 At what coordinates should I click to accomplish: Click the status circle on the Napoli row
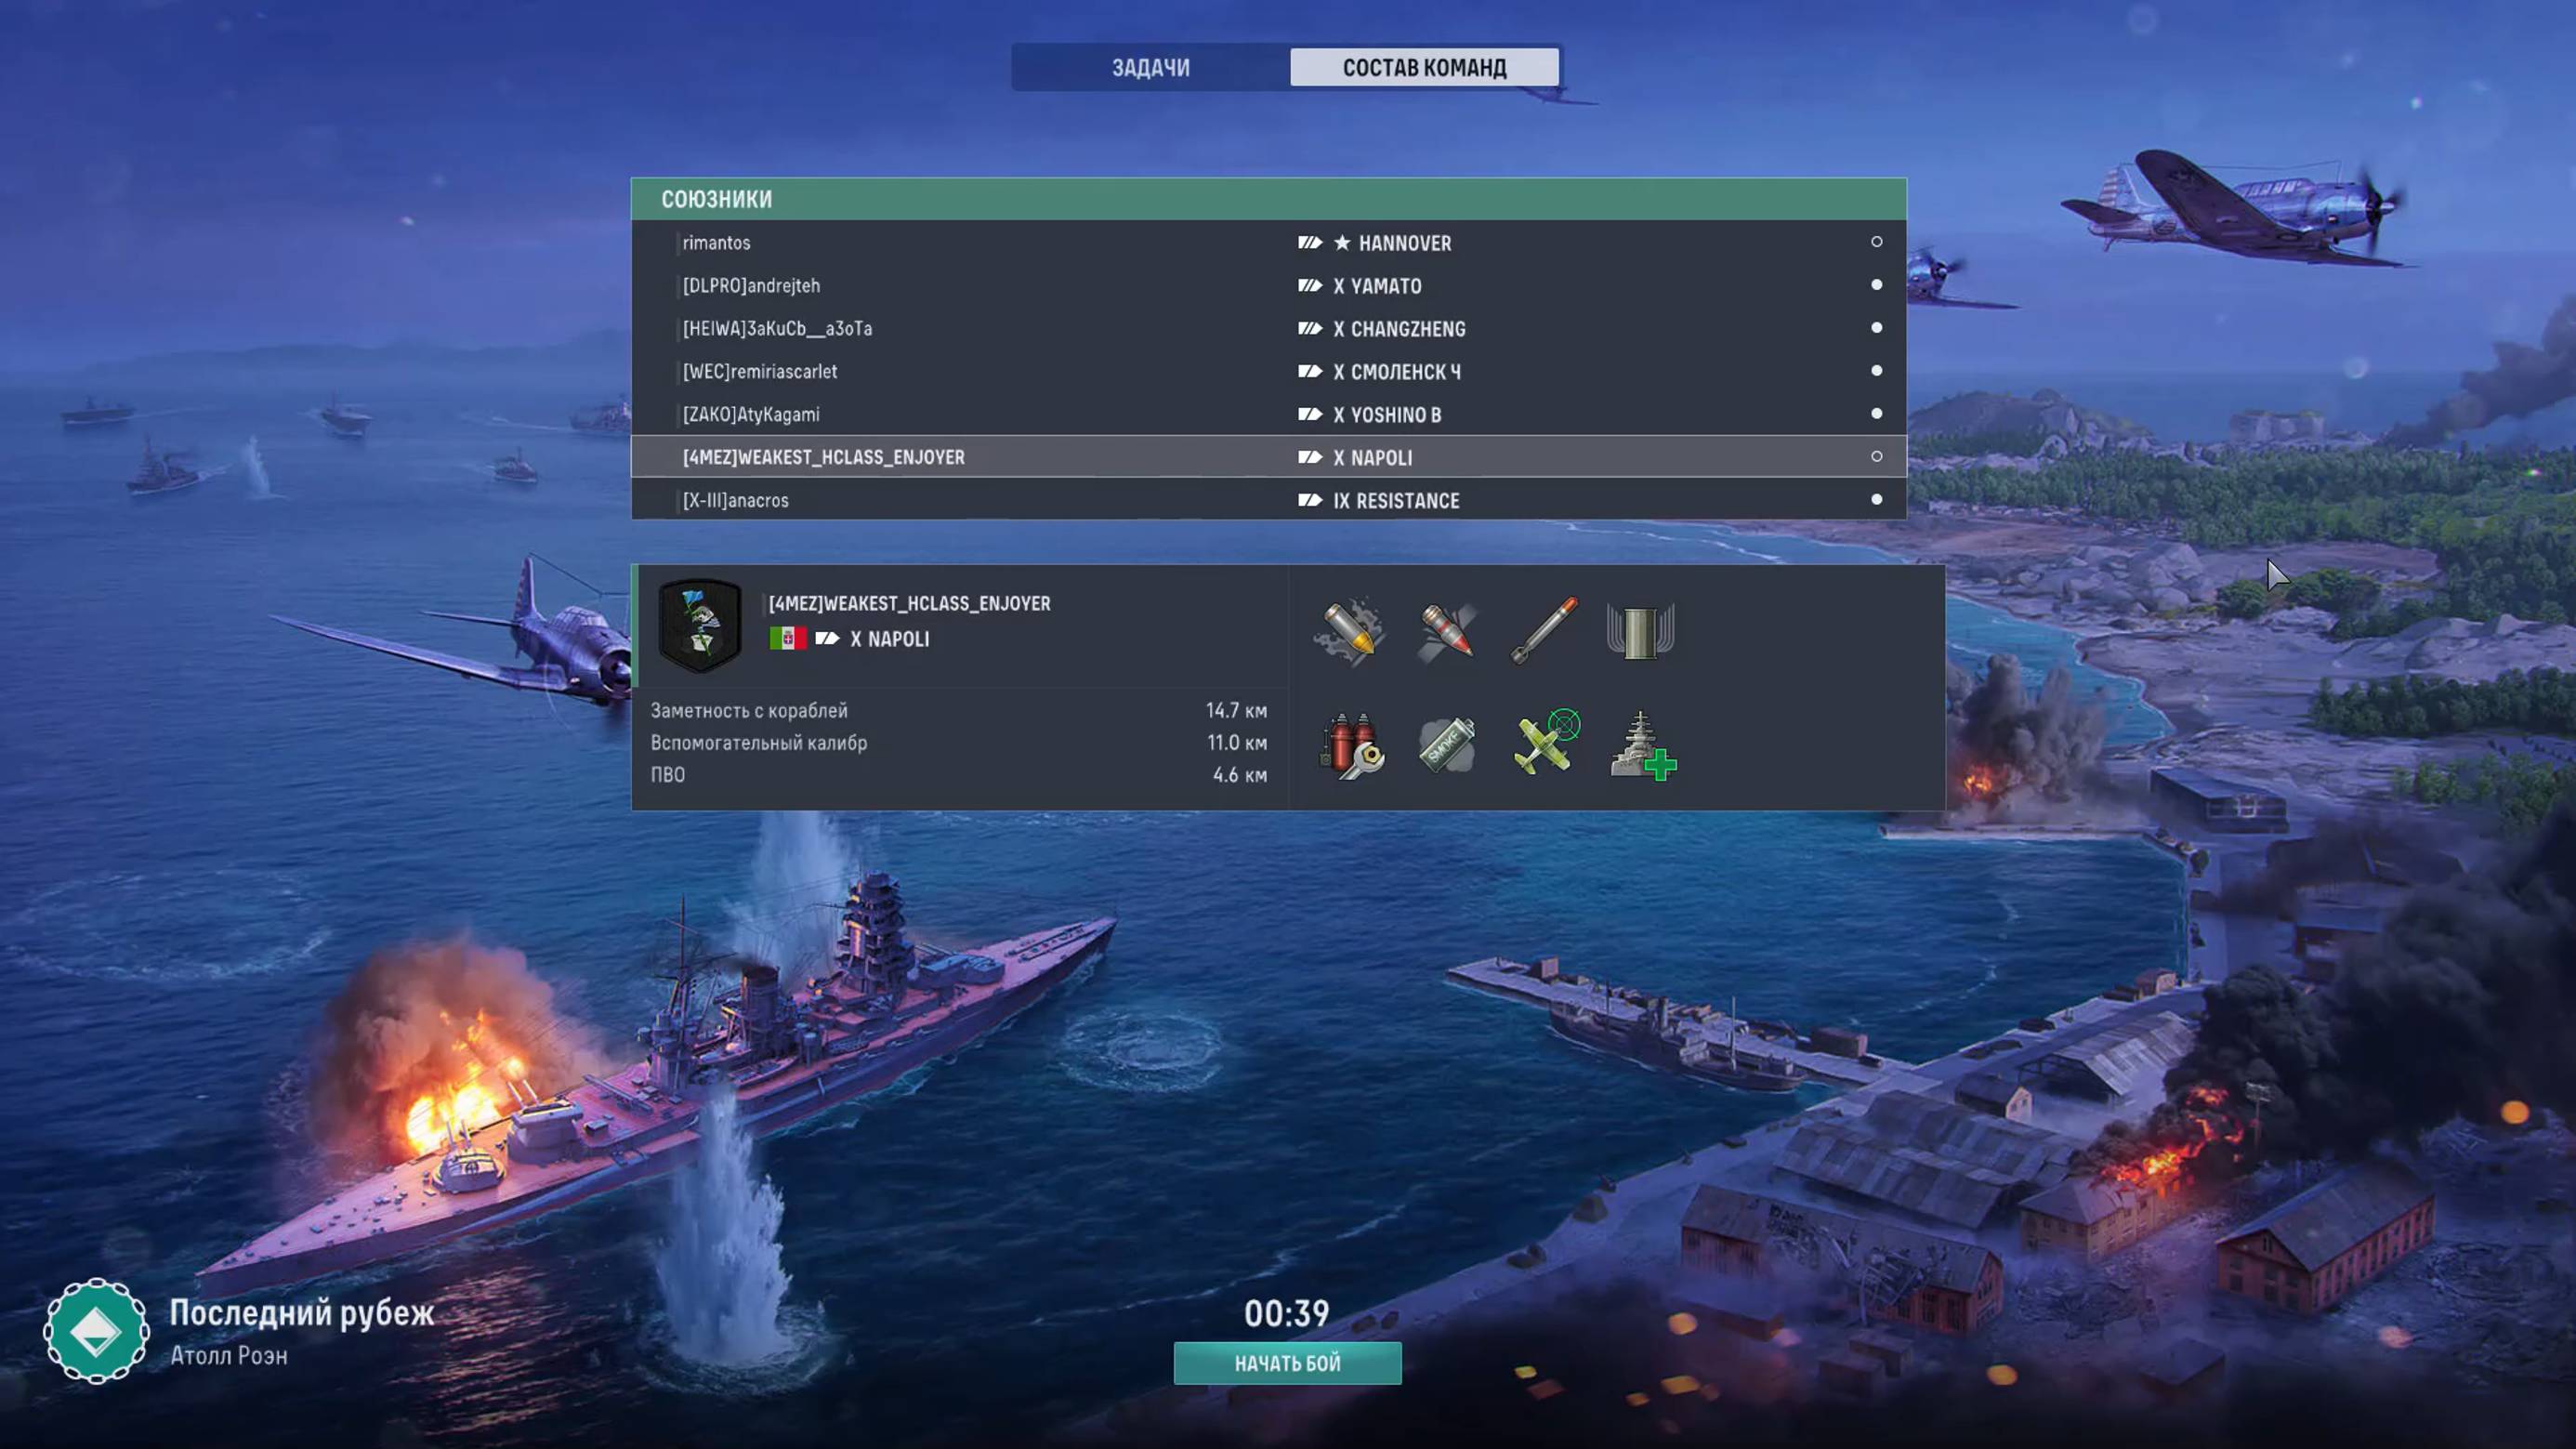click(x=1876, y=457)
